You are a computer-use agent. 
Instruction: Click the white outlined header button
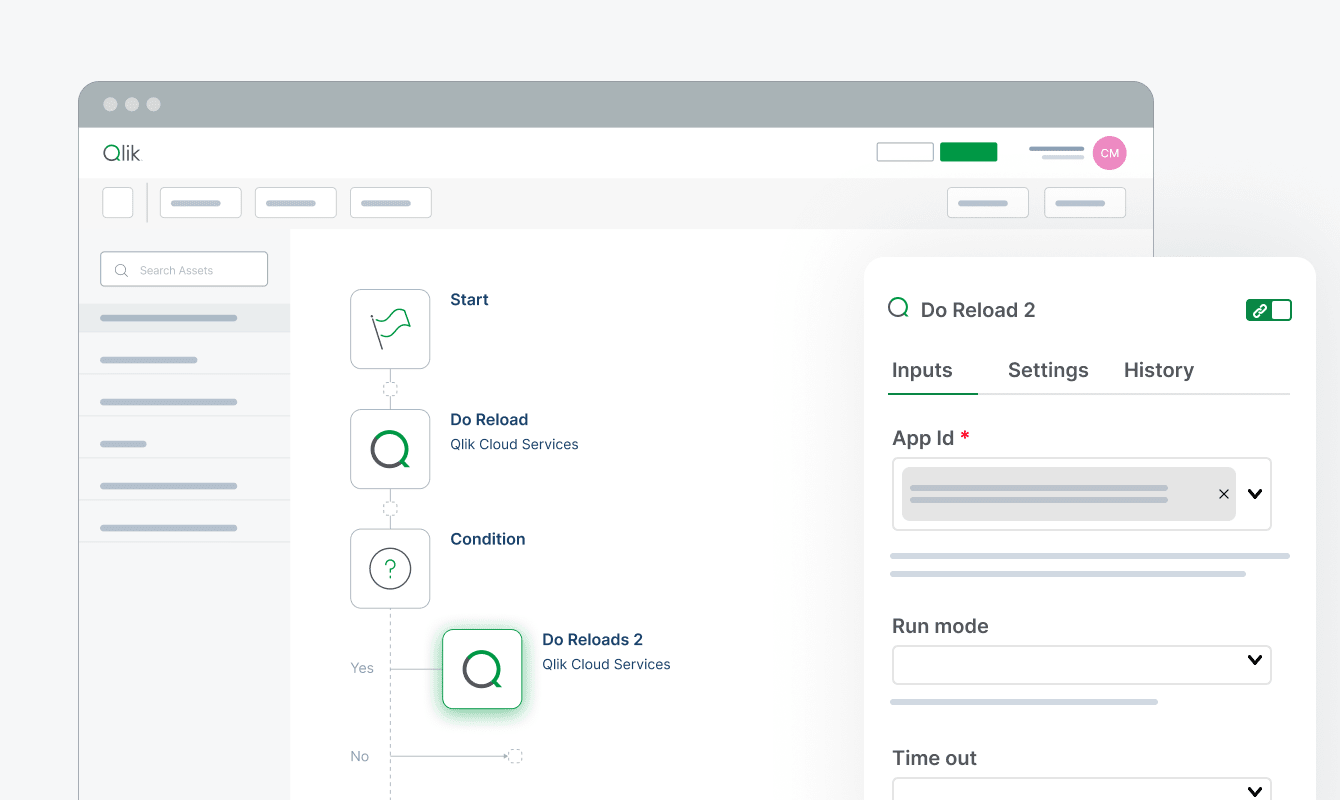coord(905,152)
